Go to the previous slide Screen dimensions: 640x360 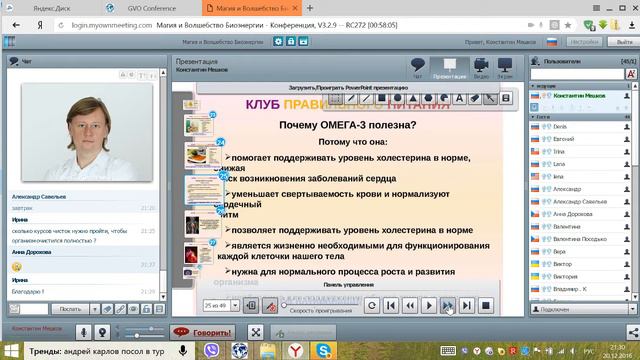point(410,305)
